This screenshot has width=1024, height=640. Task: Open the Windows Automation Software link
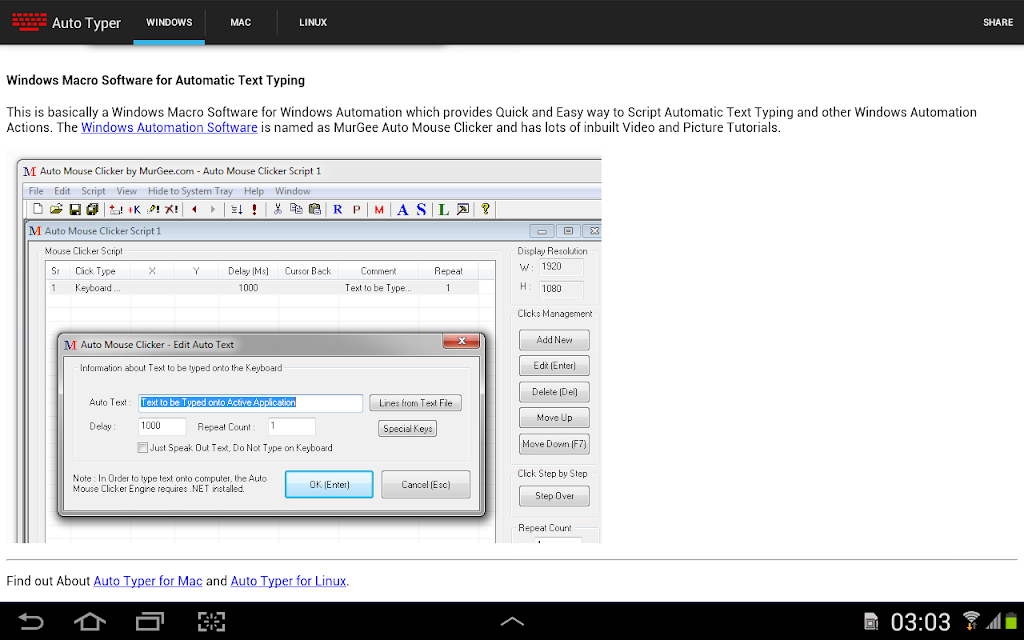[x=169, y=127]
